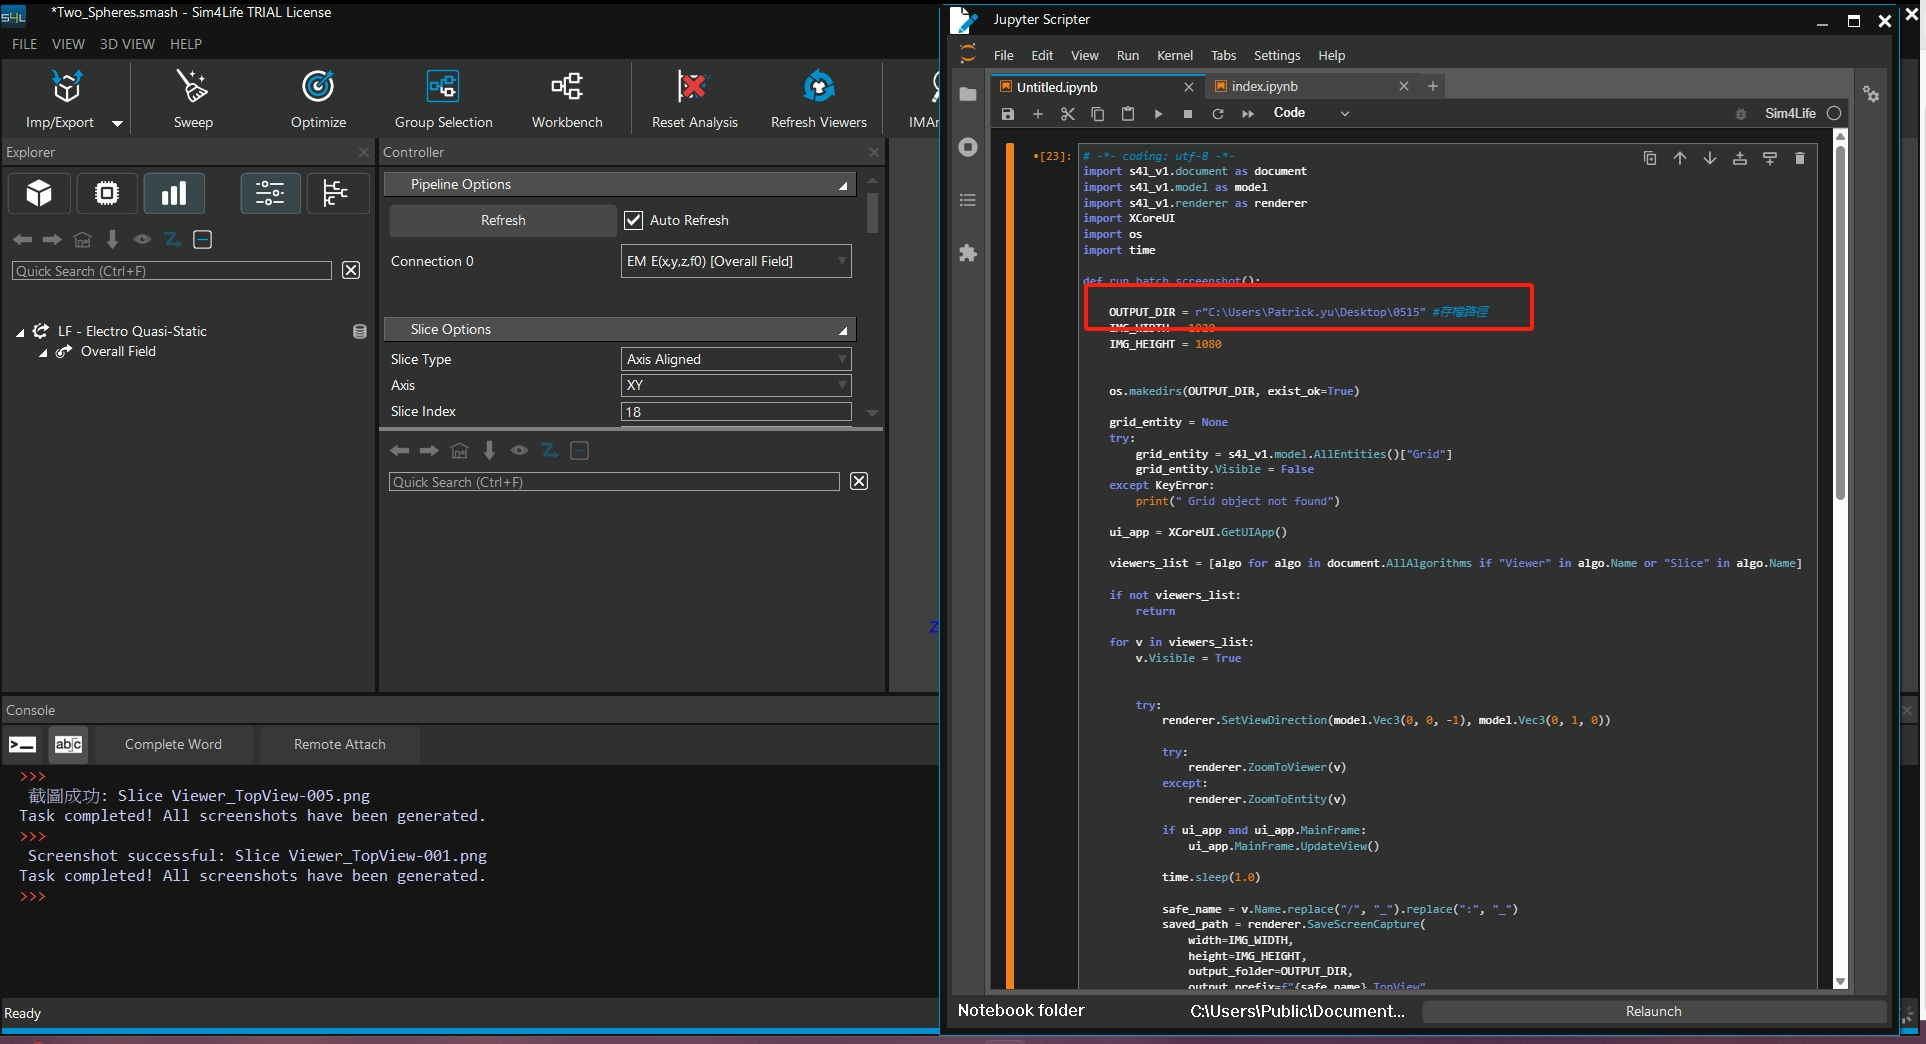Toggle visibility eye in Controller toolbar

(x=519, y=451)
